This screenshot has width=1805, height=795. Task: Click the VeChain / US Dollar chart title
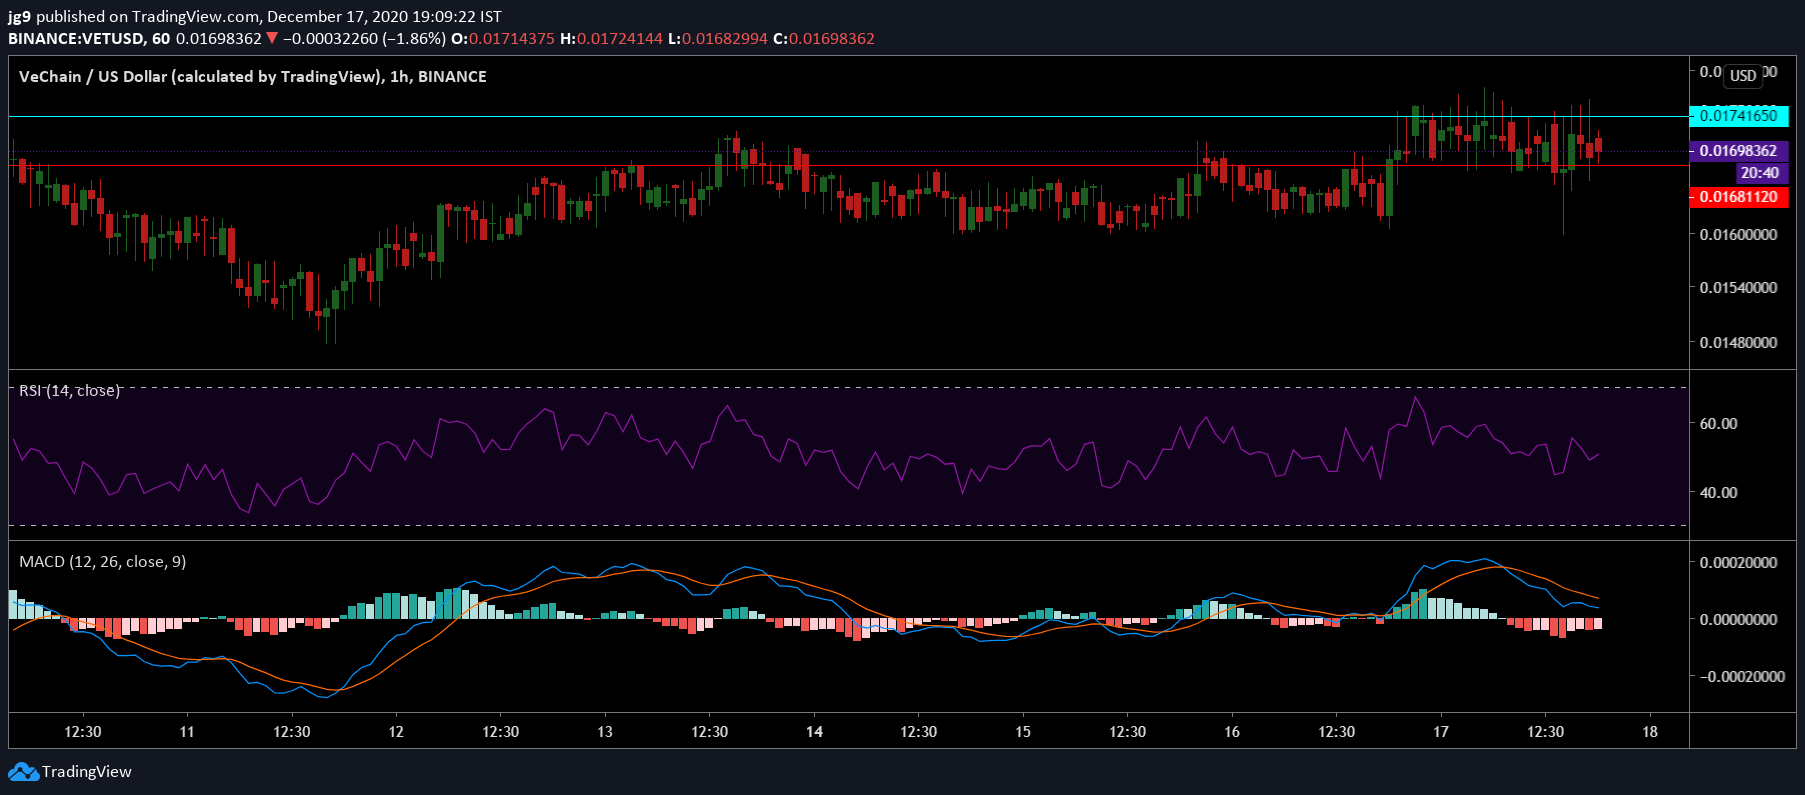click(x=252, y=77)
